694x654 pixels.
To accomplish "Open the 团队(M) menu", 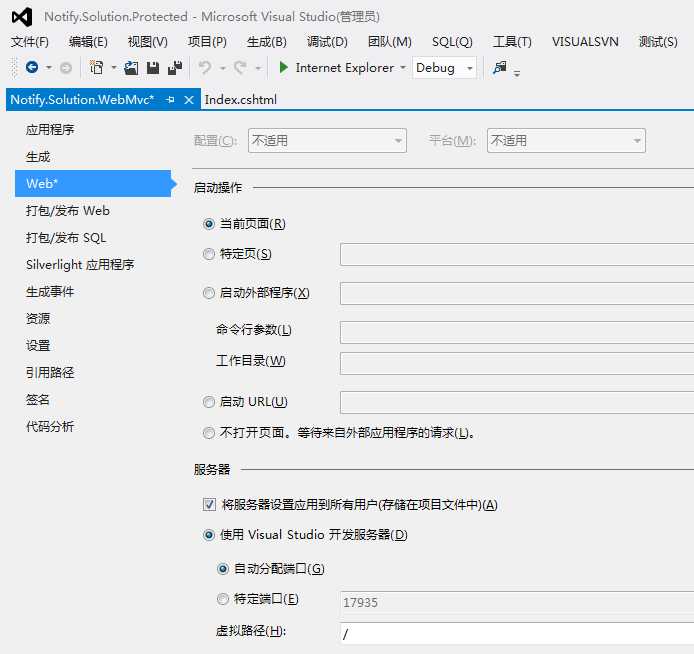I will click(389, 42).
